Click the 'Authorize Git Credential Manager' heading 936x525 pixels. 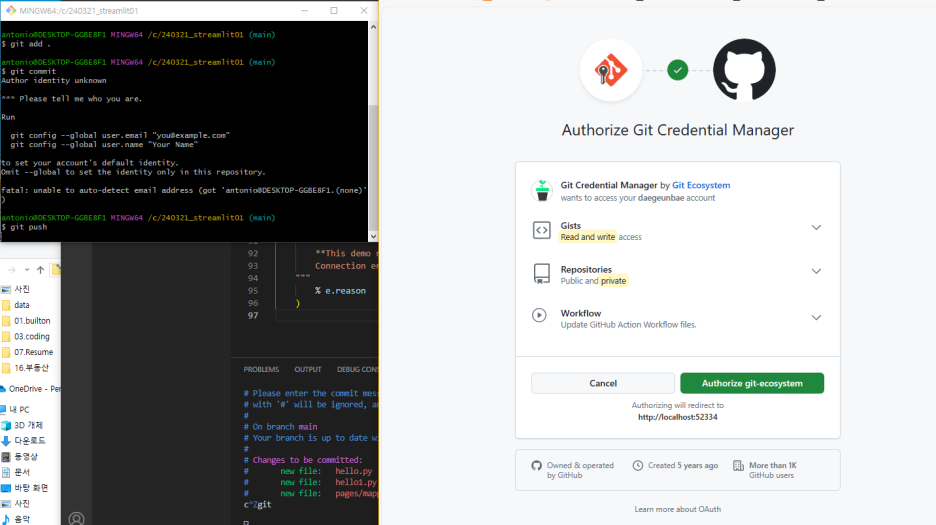678,130
